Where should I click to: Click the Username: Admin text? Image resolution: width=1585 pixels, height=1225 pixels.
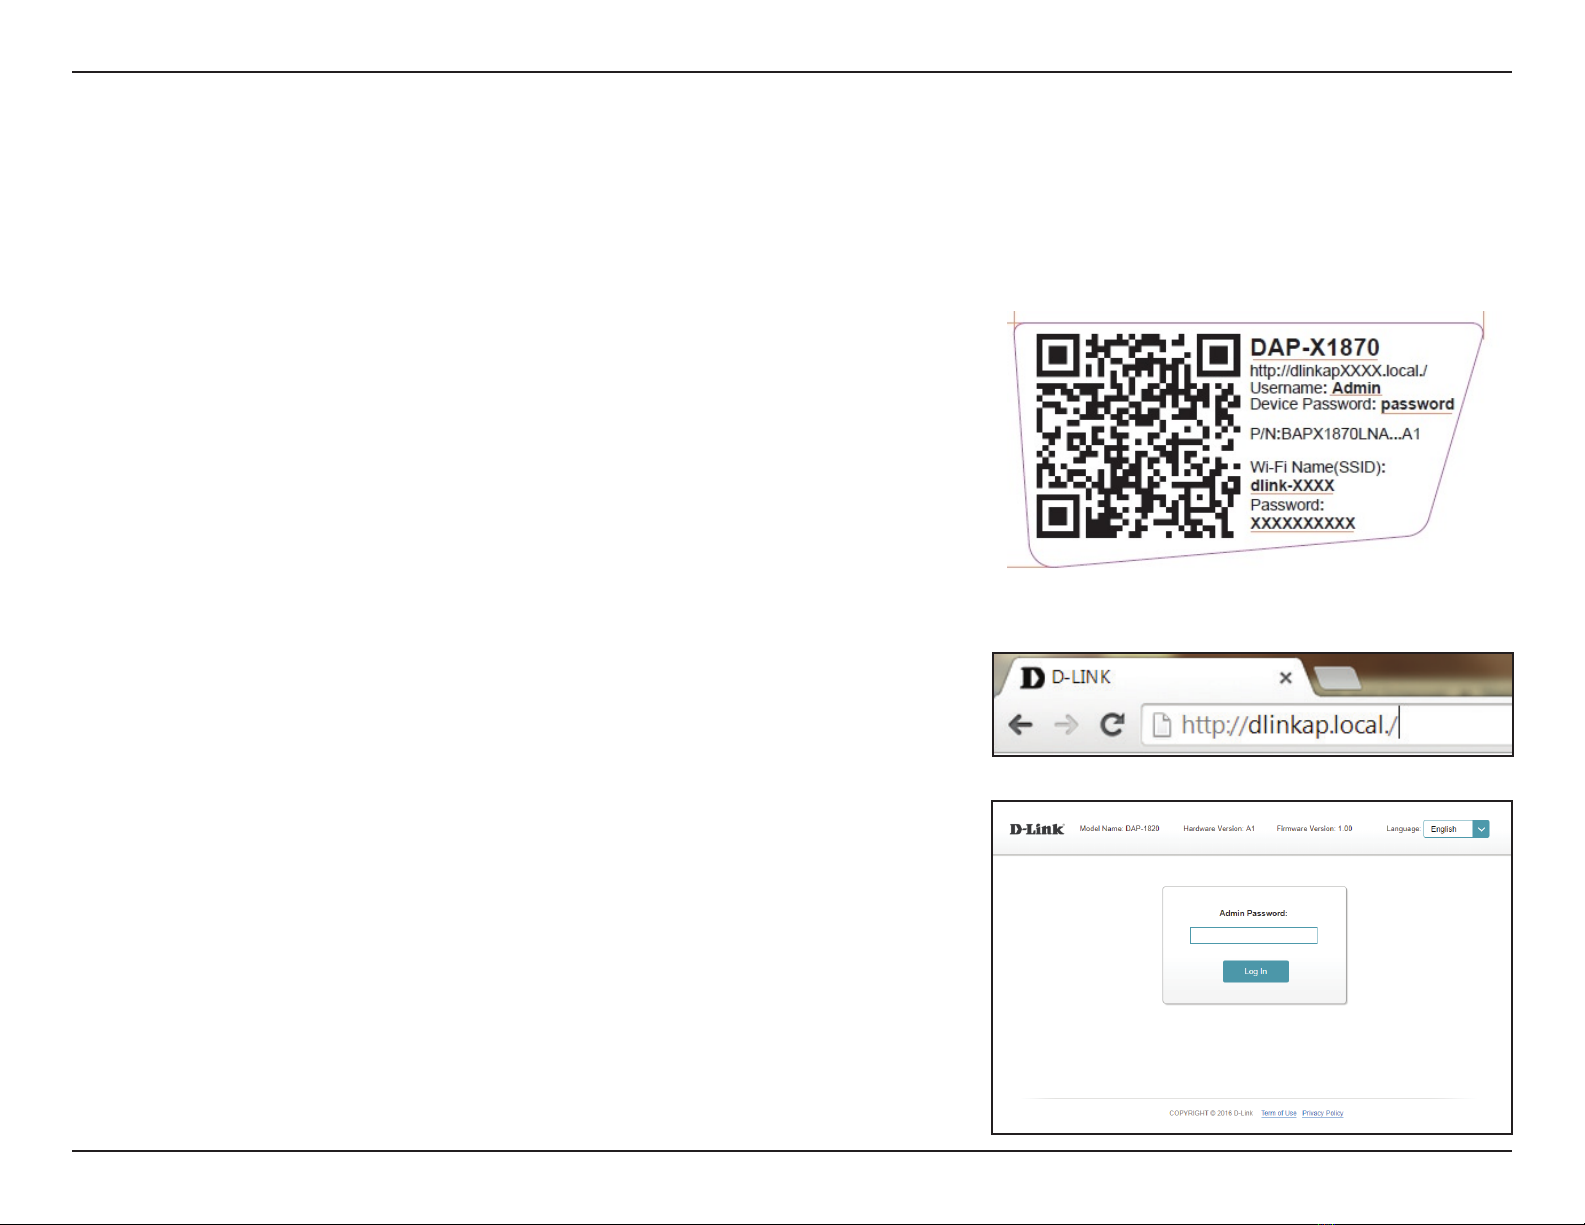click(1315, 388)
